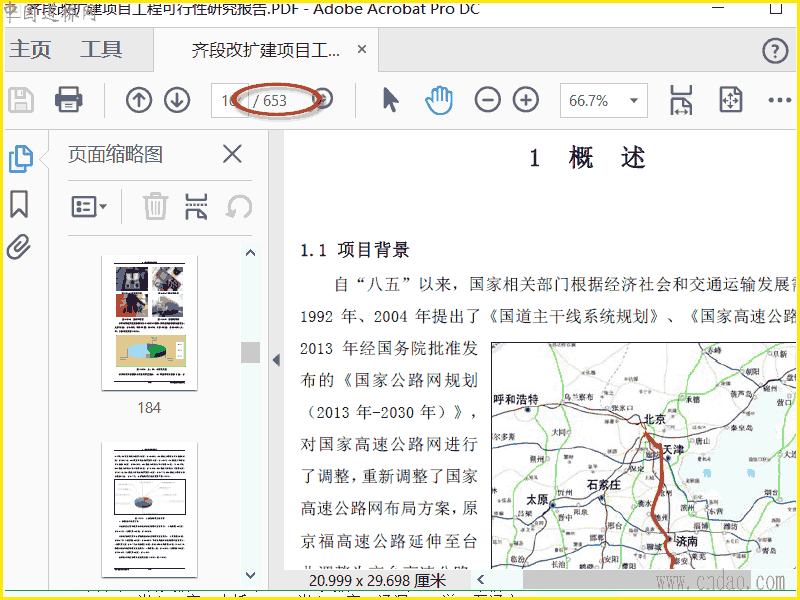Click the thumbnail panel scrollbar handle

coord(251,352)
